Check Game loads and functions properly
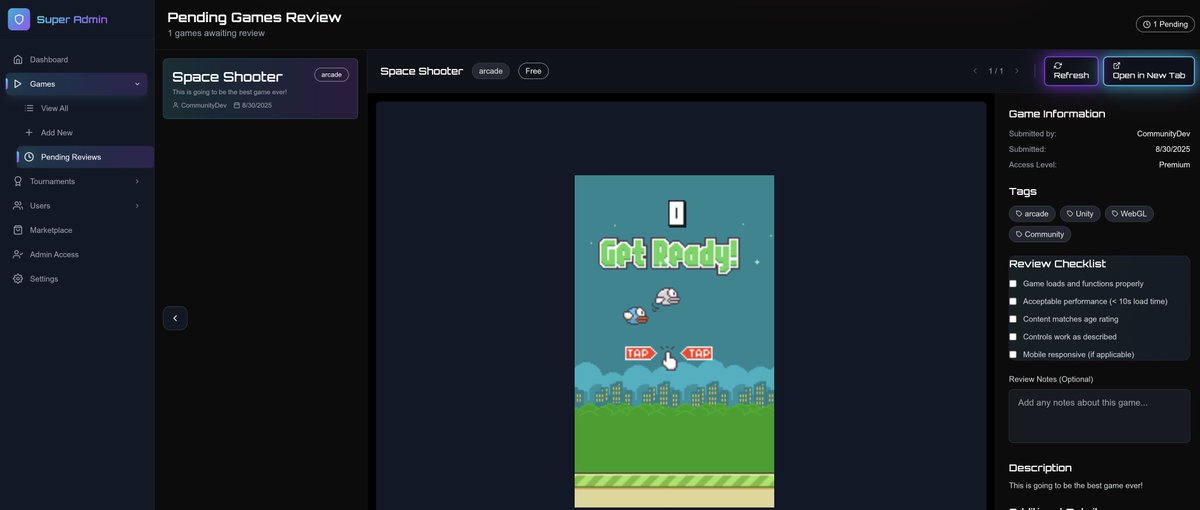 (1013, 284)
